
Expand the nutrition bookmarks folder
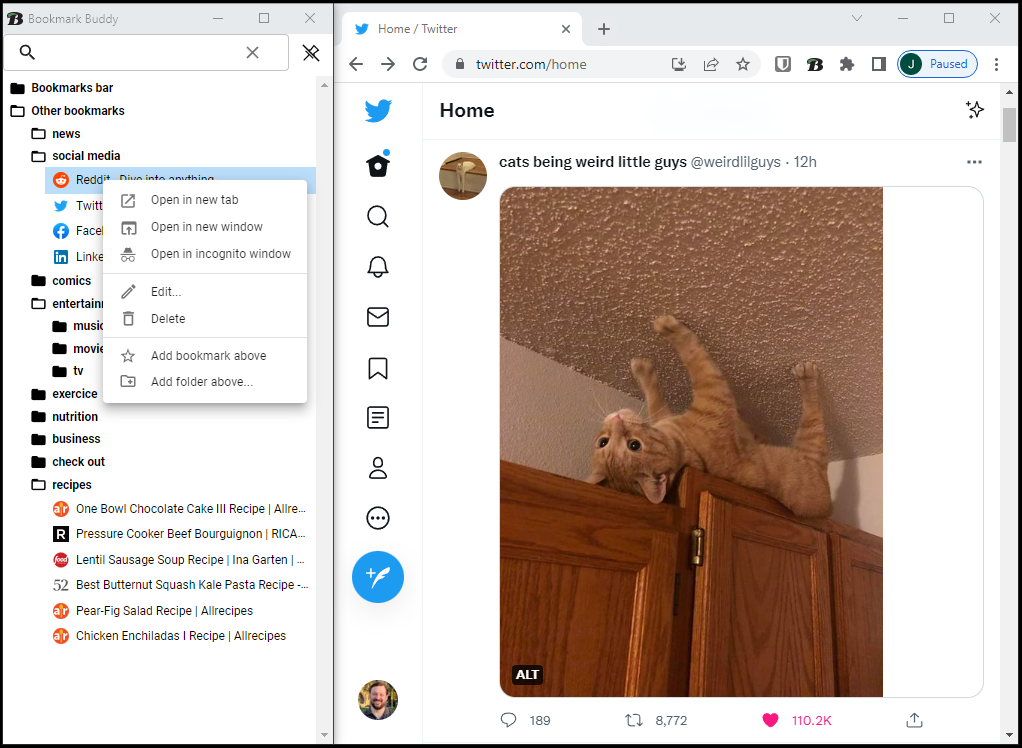[x=75, y=417]
